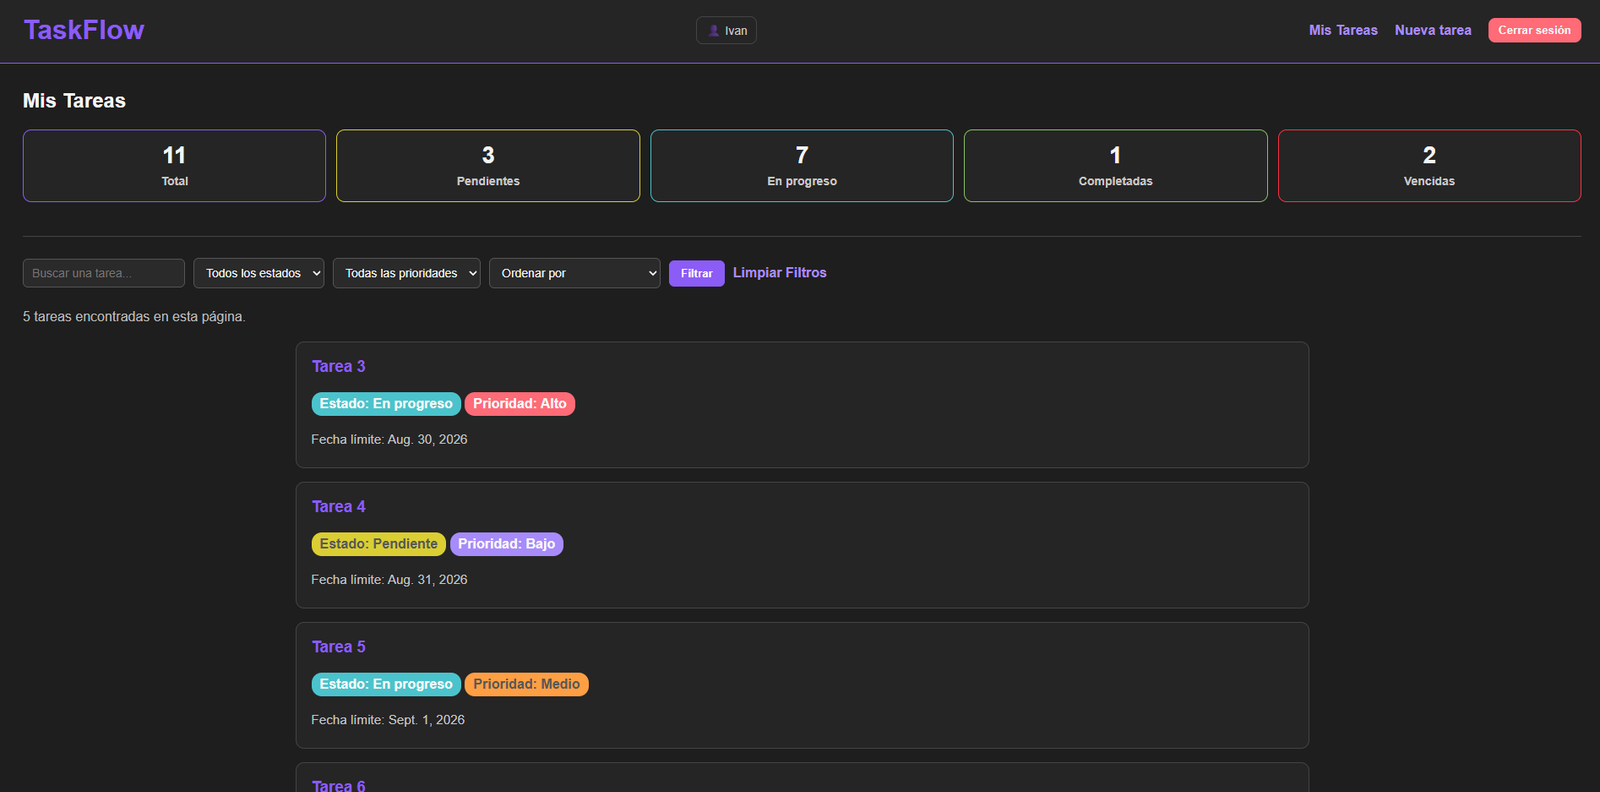Click the Prioridad: Medio badge
This screenshot has height=792, width=1600.
tap(527, 684)
